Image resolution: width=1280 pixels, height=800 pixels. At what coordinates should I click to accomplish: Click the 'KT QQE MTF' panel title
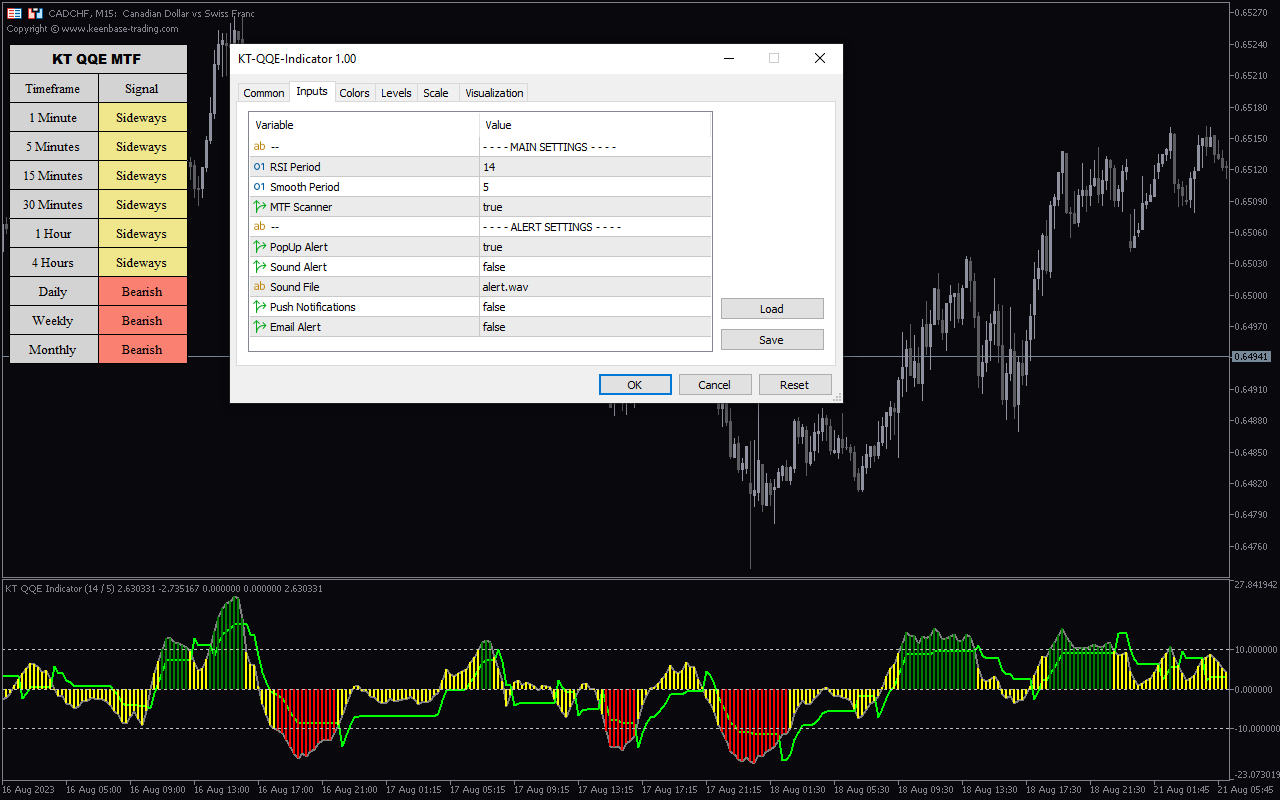[98, 59]
